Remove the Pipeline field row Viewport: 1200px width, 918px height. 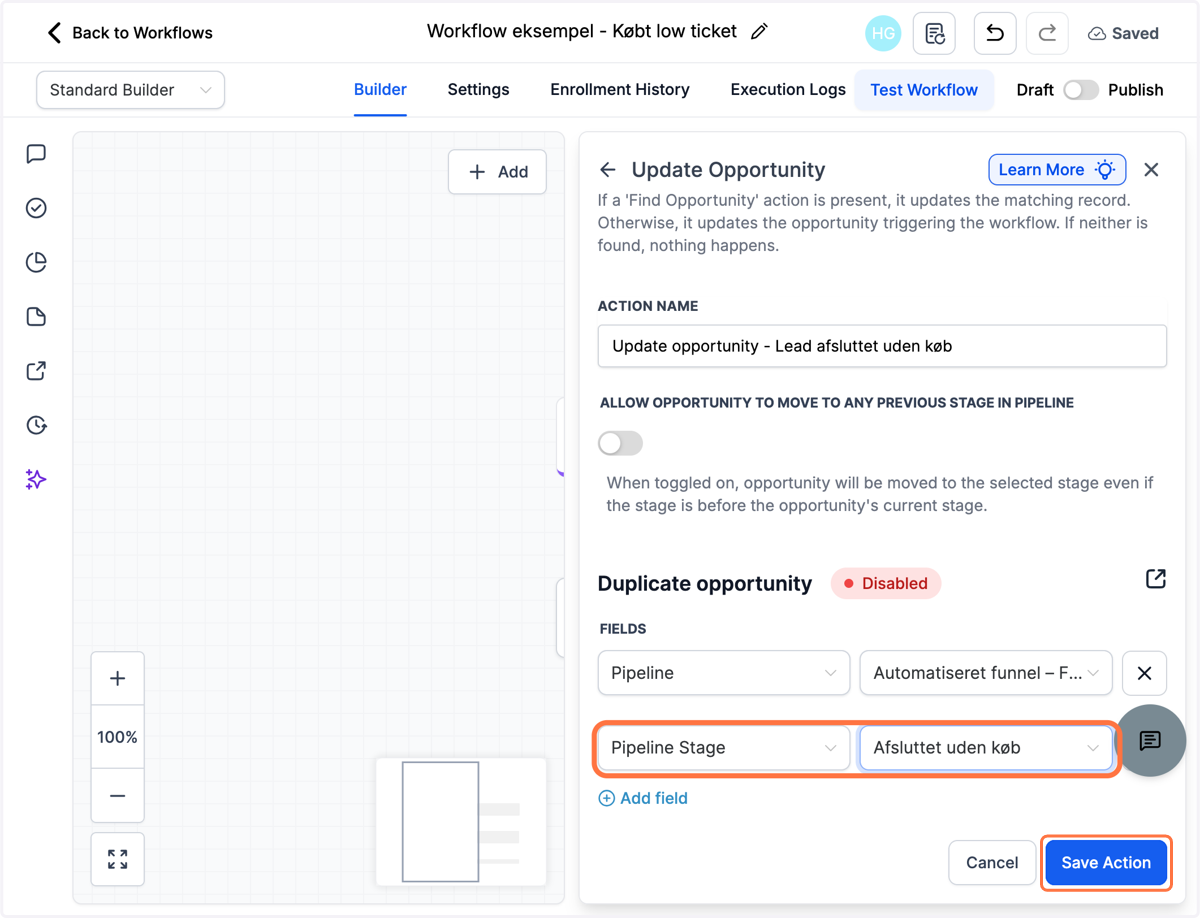pyautogui.click(x=1144, y=673)
